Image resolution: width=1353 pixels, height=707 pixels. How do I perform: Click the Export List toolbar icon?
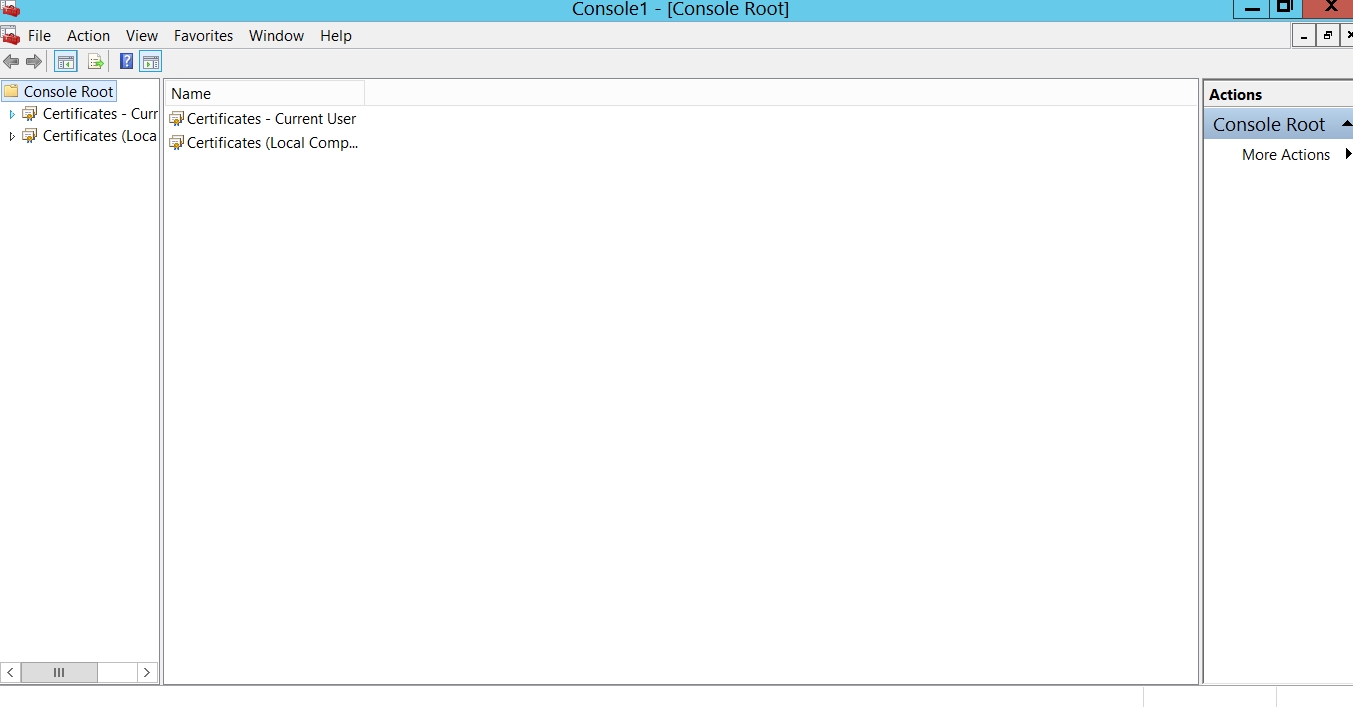pyautogui.click(x=95, y=62)
